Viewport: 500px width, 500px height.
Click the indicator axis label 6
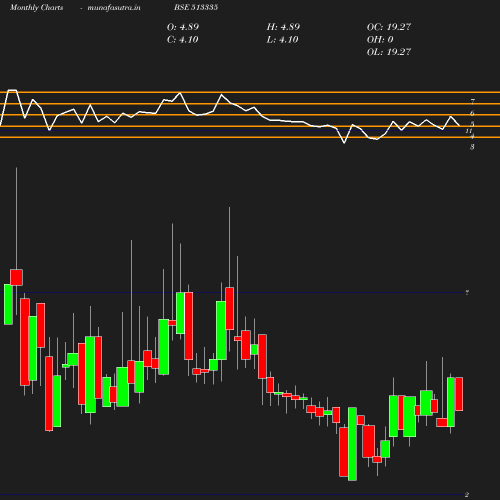(472, 113)
